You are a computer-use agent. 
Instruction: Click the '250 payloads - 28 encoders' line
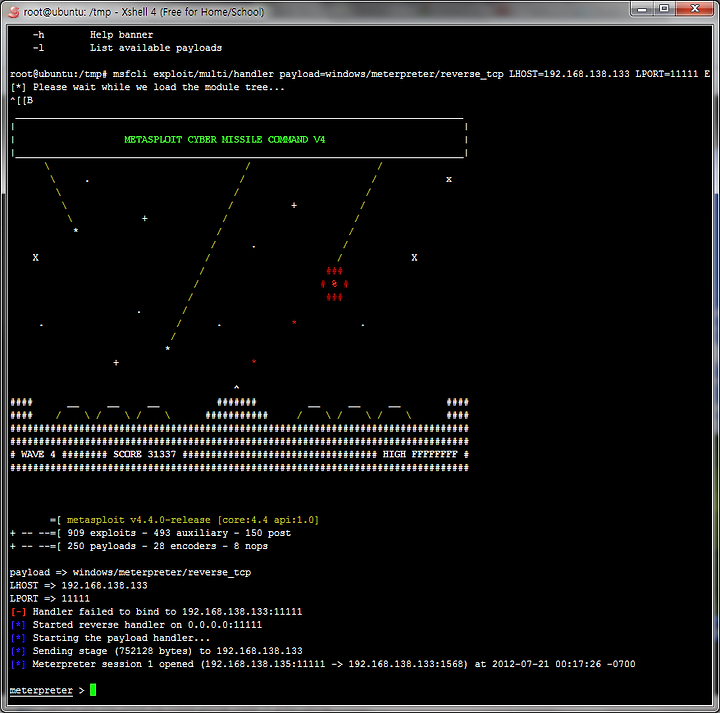click(139, 546)
